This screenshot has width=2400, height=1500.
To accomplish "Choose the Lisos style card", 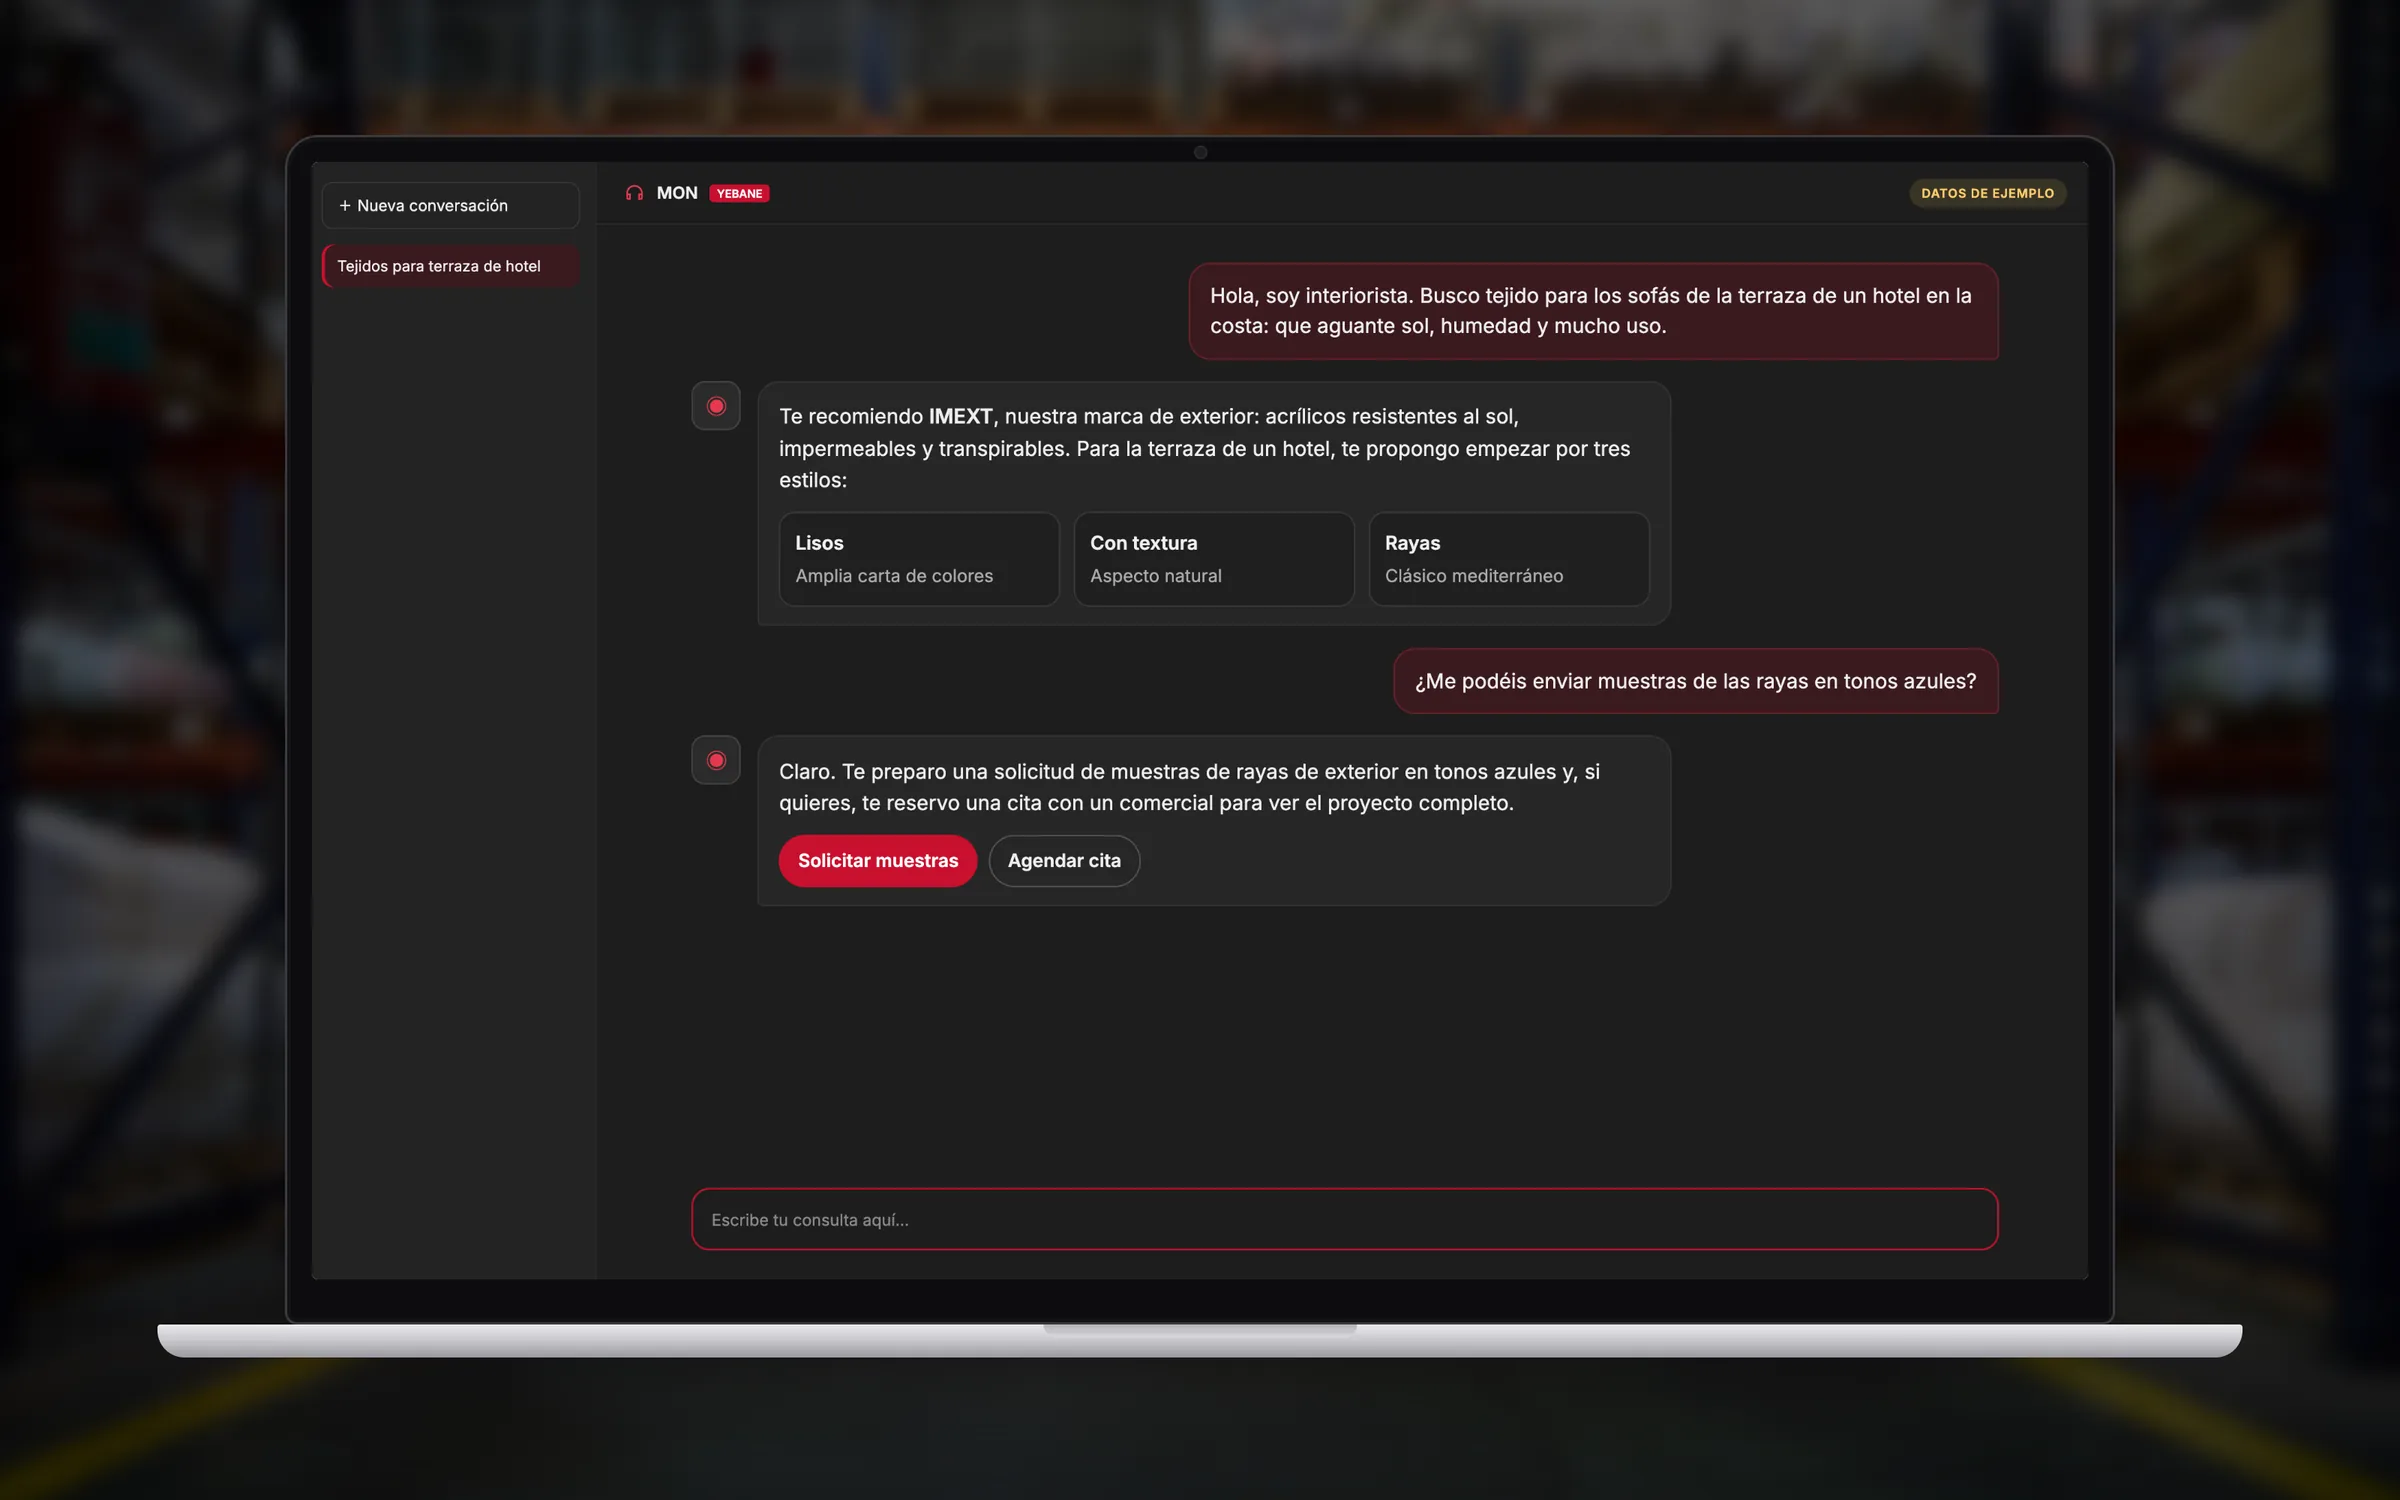I will tap(919, 559).
